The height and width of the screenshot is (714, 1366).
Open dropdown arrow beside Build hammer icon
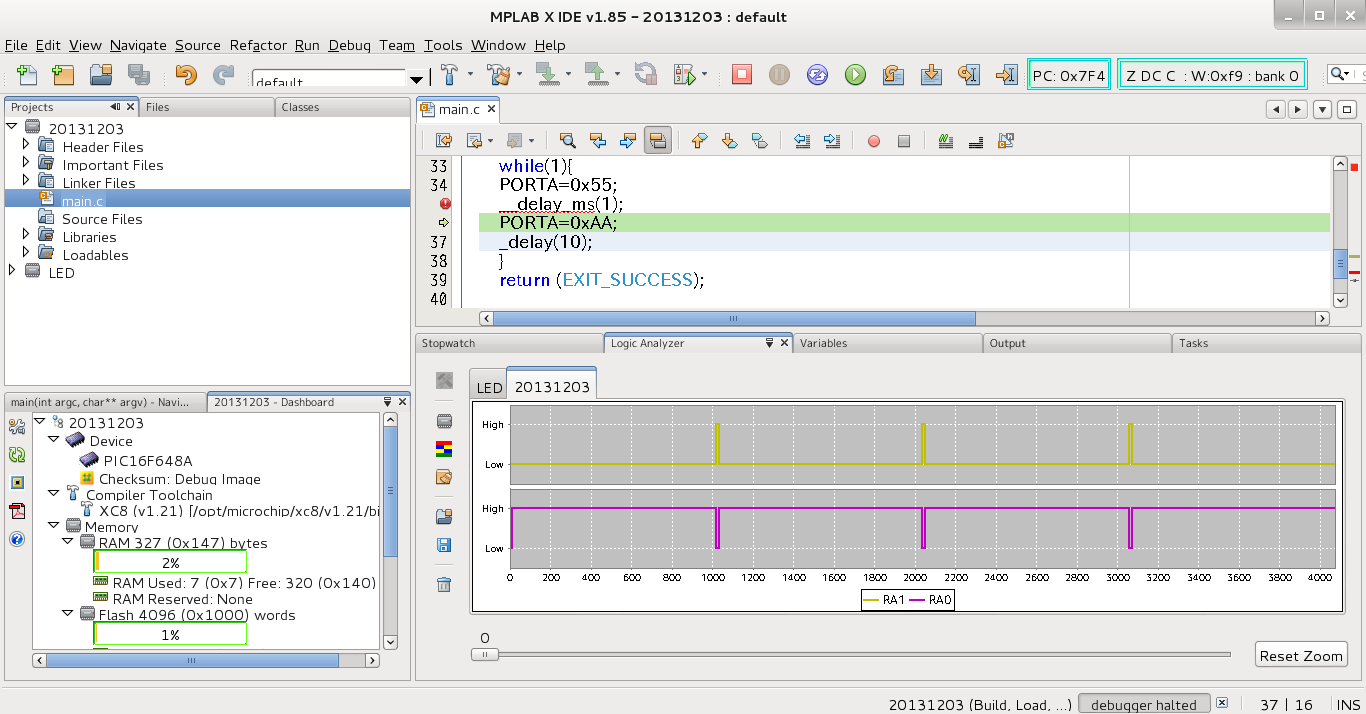(x=472, y=74)
